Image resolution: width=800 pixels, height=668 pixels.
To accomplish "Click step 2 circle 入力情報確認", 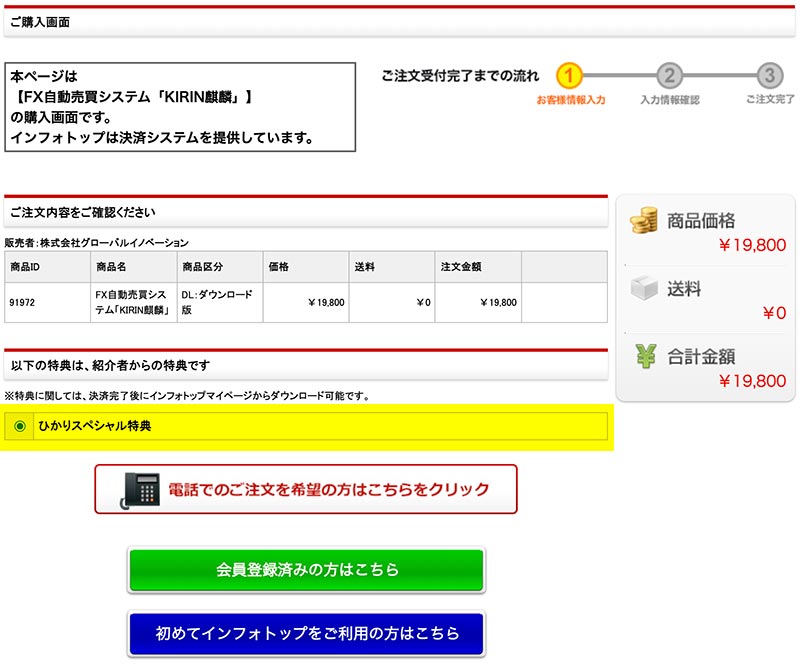I will [669, 76].
